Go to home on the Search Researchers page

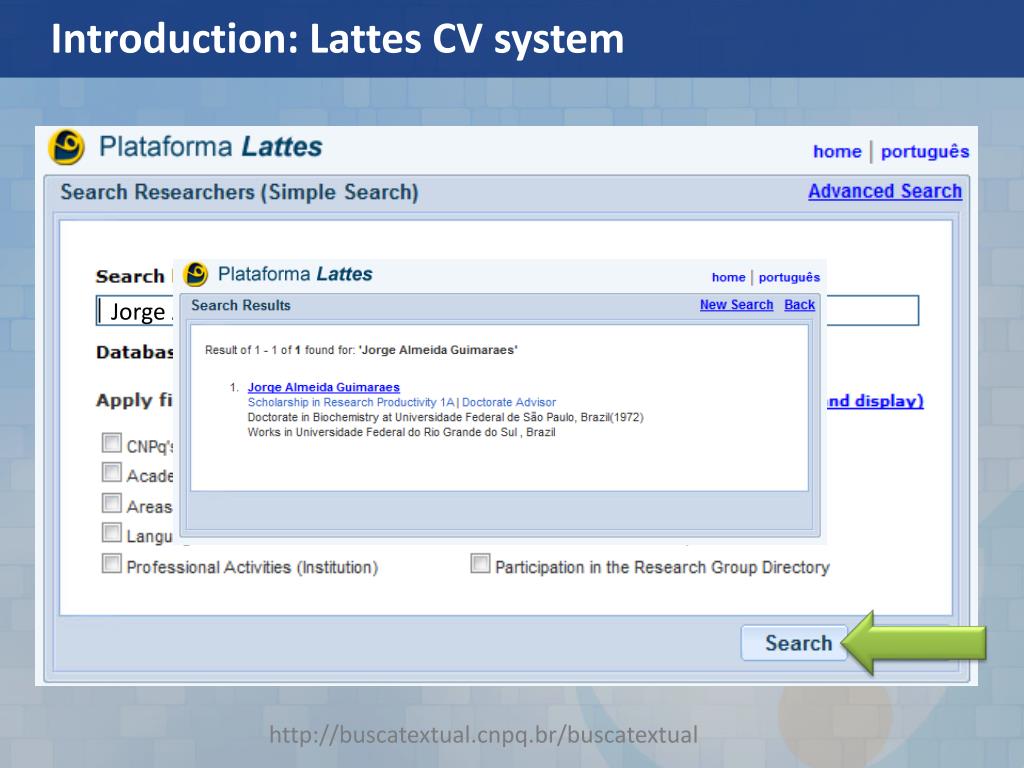837,152
